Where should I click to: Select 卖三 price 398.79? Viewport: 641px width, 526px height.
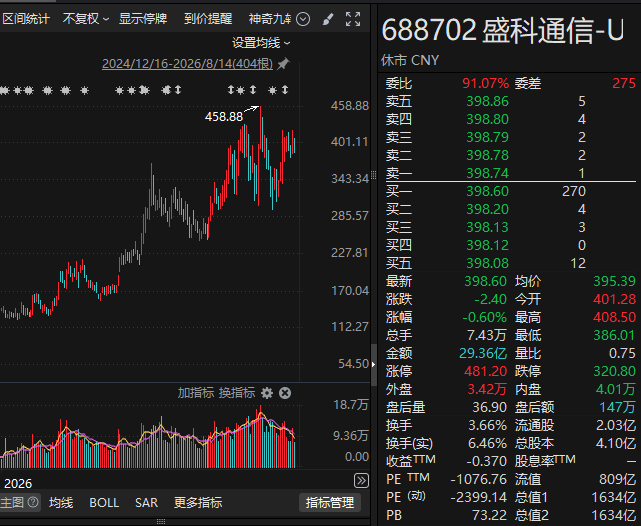[487, 137]
